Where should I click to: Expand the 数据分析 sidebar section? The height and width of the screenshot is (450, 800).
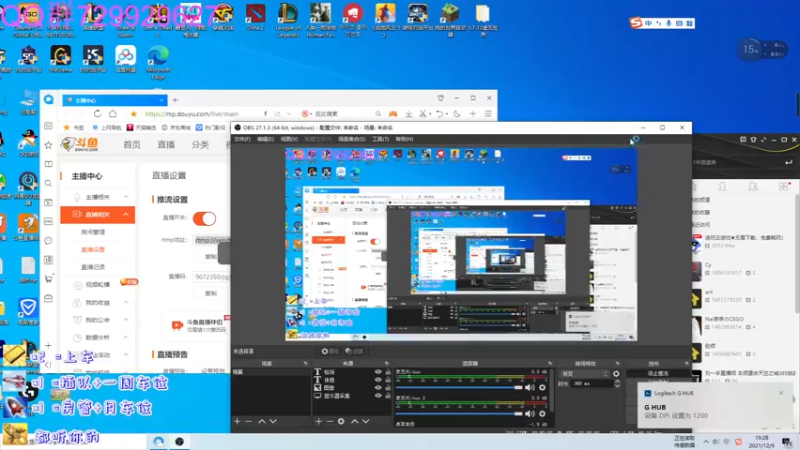[97, 337]
